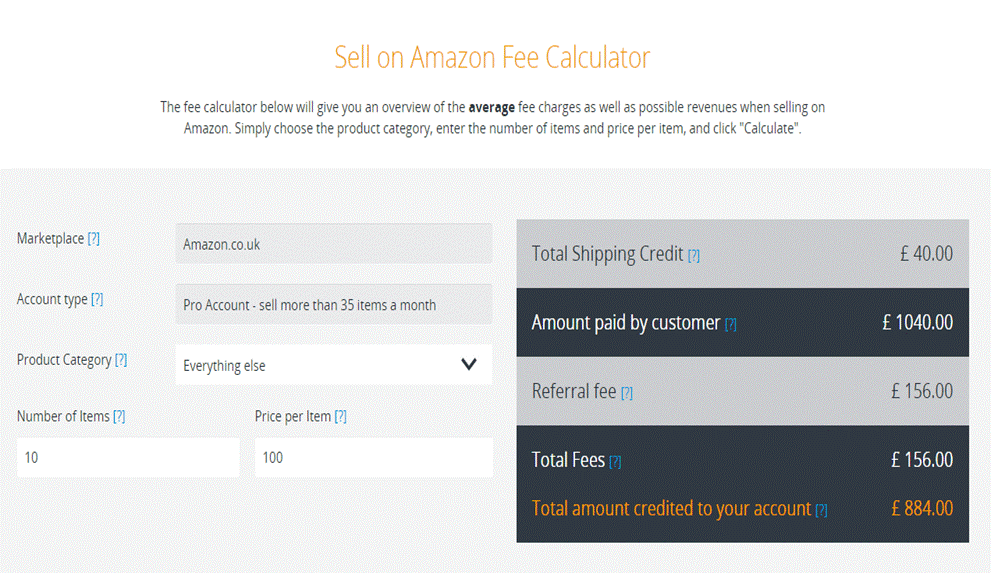Click the Pro Account type field
991x573 pixels.
333,304
